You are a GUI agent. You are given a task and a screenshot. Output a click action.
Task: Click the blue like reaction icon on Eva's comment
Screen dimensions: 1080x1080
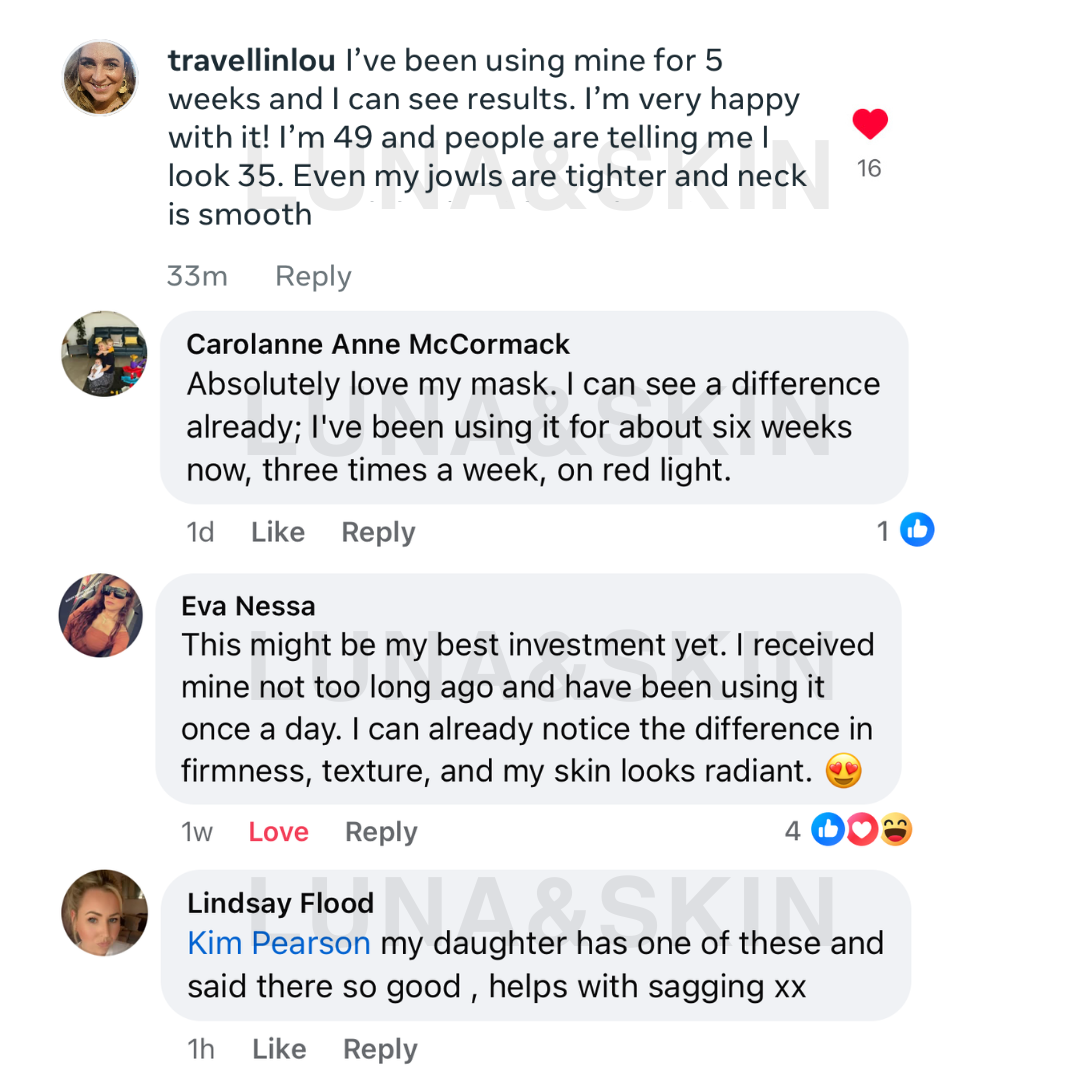[827, 829]
